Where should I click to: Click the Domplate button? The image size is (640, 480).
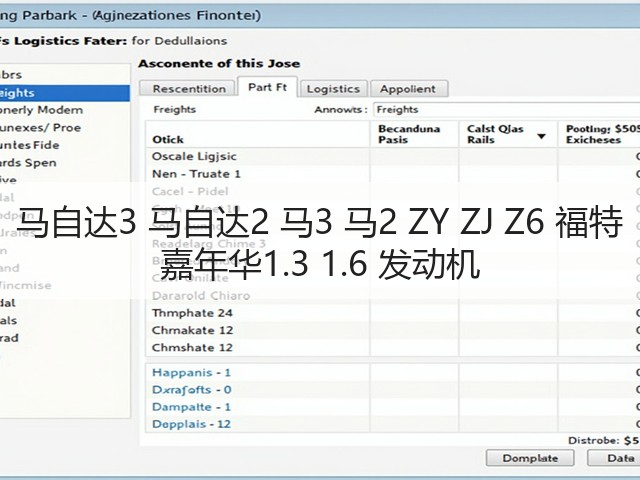point(530,458)
